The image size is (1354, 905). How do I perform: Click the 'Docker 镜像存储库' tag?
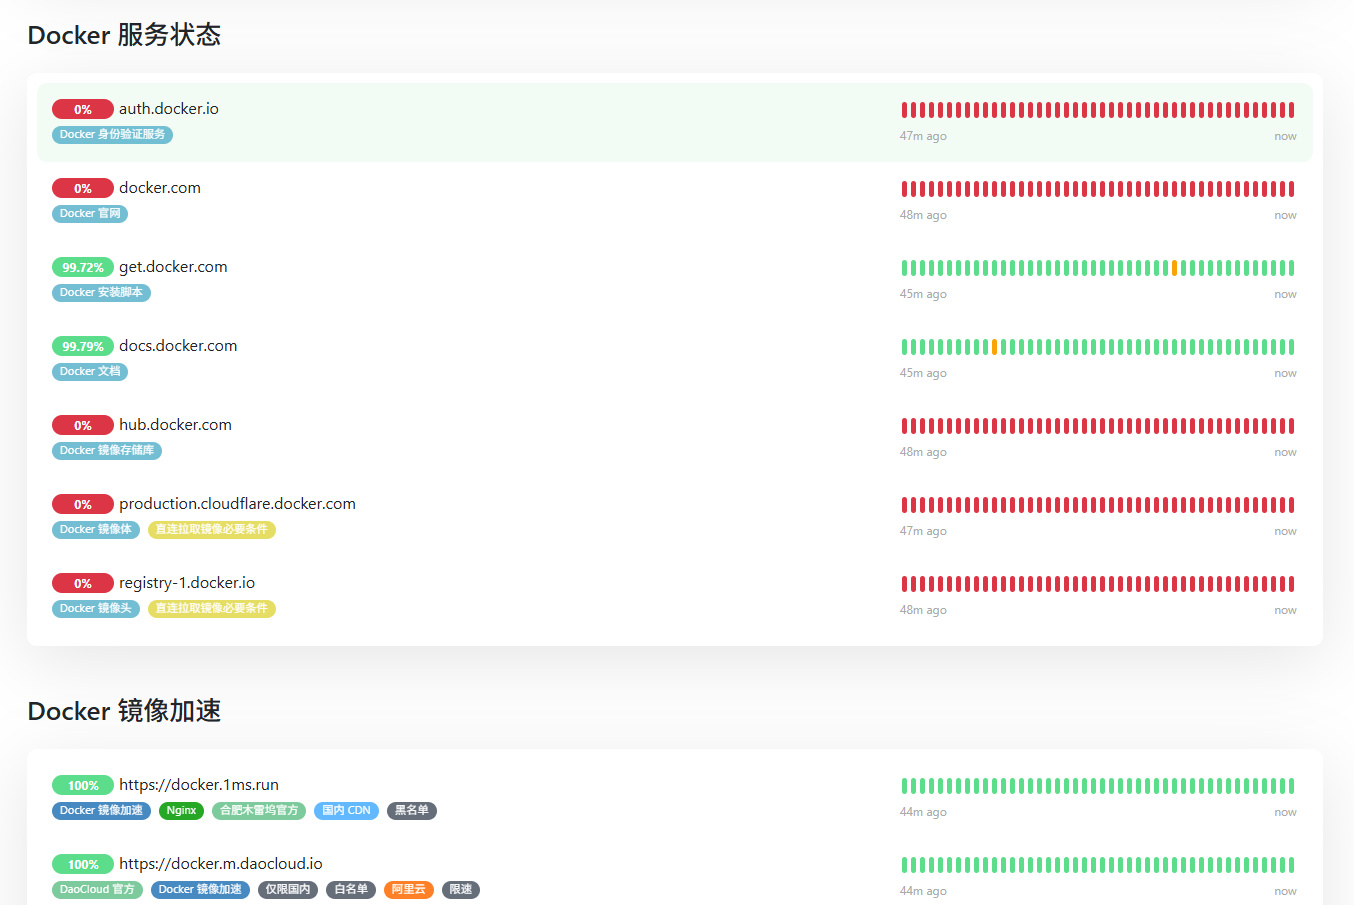107,451
